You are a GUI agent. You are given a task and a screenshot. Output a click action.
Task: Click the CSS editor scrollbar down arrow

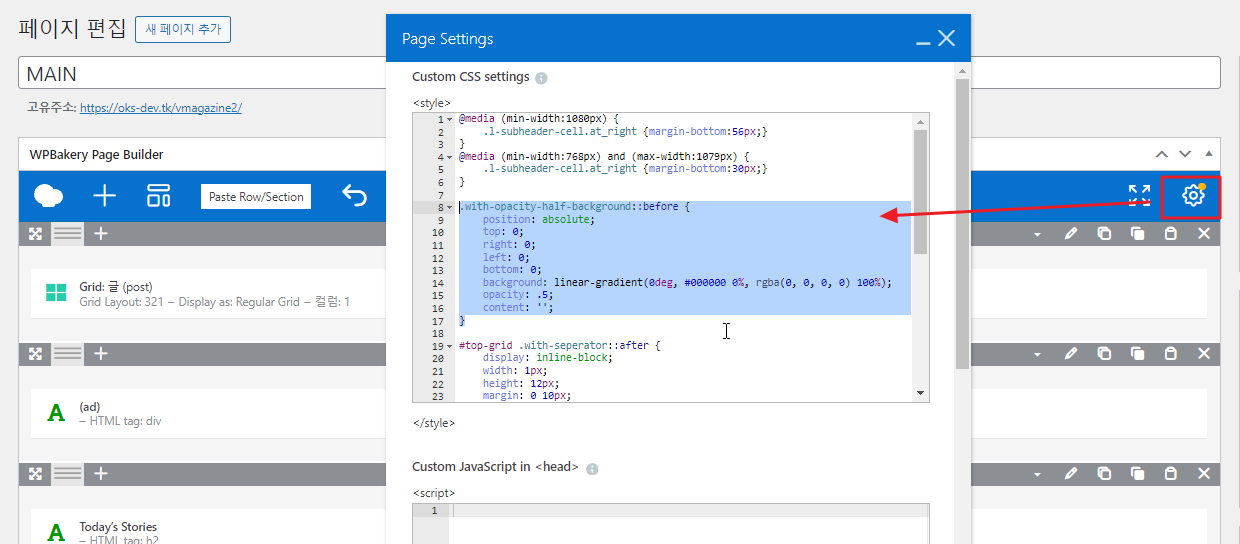920,394
